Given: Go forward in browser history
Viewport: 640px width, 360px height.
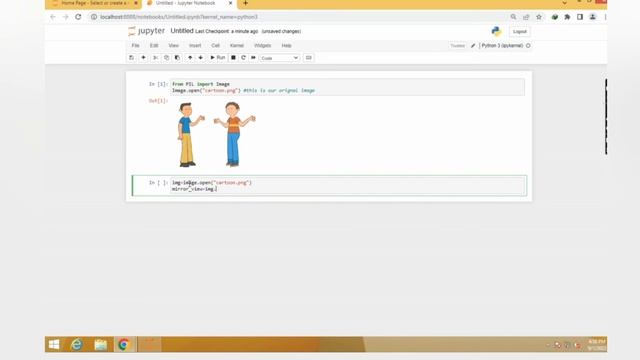Looking at the screenshot, I should point(65,17).
